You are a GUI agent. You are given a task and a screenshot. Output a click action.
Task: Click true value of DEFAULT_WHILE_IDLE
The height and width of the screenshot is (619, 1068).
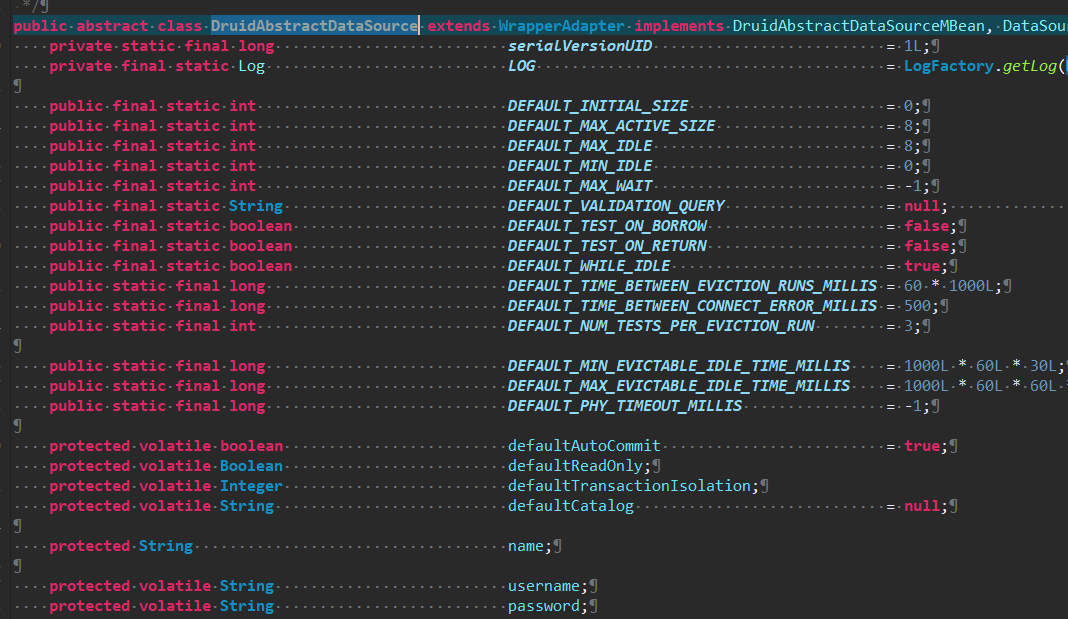click(922, 266)
